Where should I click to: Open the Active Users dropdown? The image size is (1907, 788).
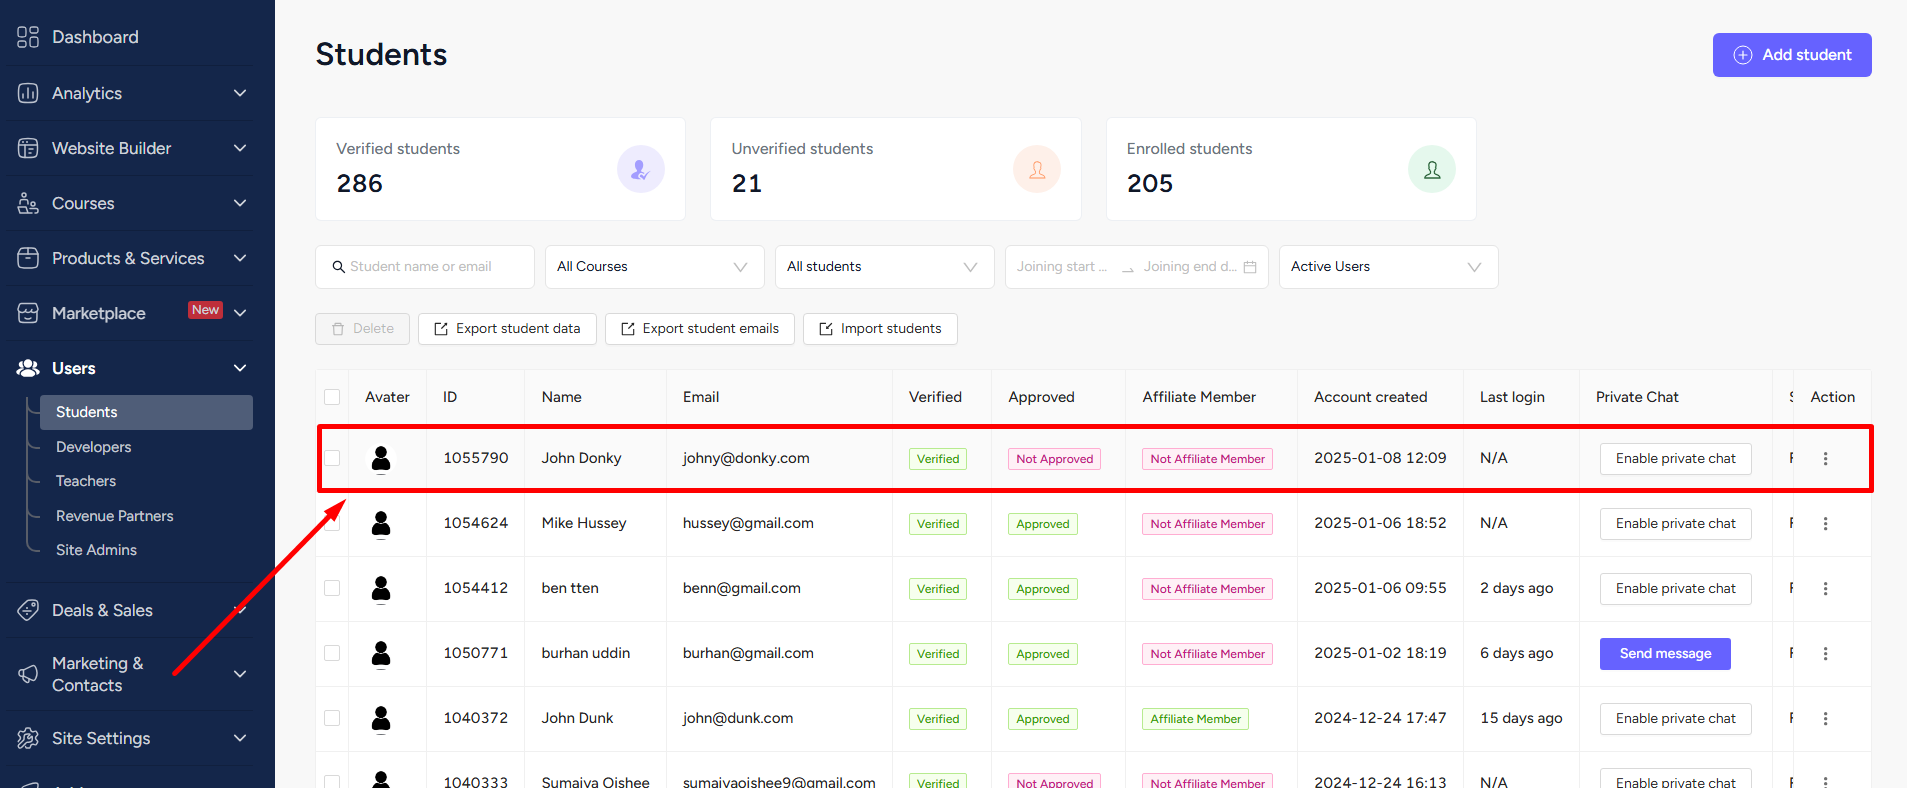[x=1388, y=267]
